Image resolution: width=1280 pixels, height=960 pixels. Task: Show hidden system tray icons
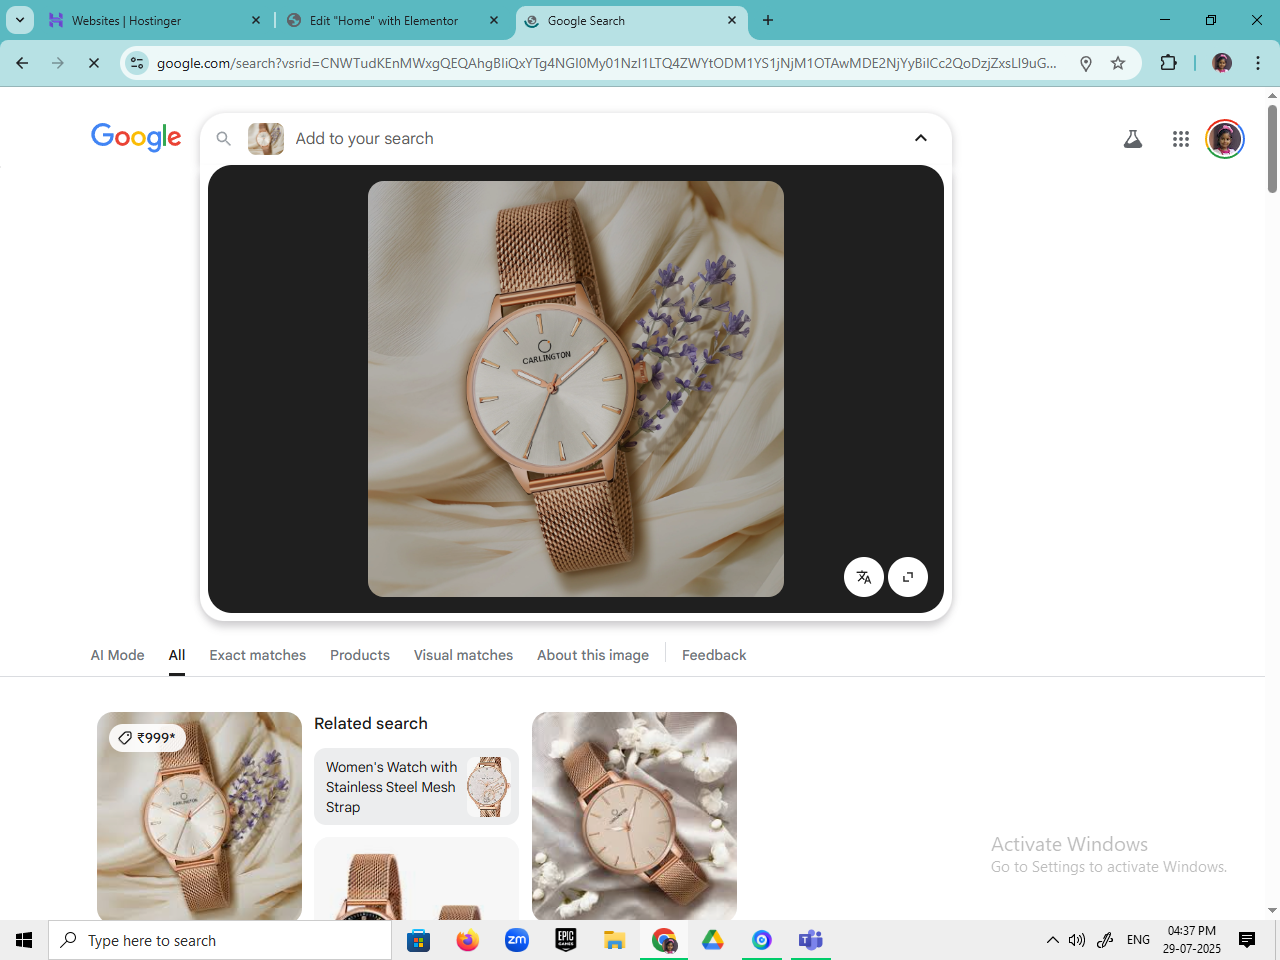click(x=1052, y=940)
